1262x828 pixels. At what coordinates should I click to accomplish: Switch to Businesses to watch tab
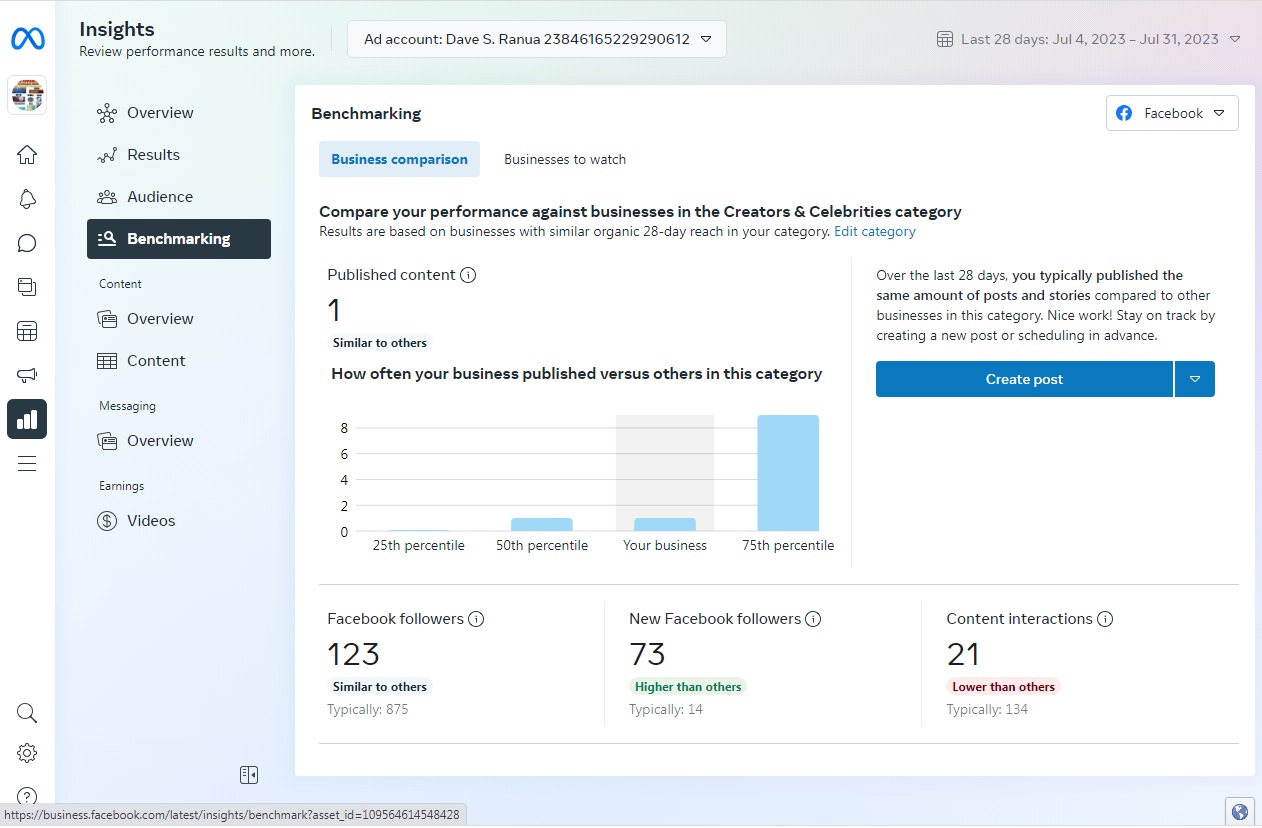pyautogui.click(x=565, y=159)
